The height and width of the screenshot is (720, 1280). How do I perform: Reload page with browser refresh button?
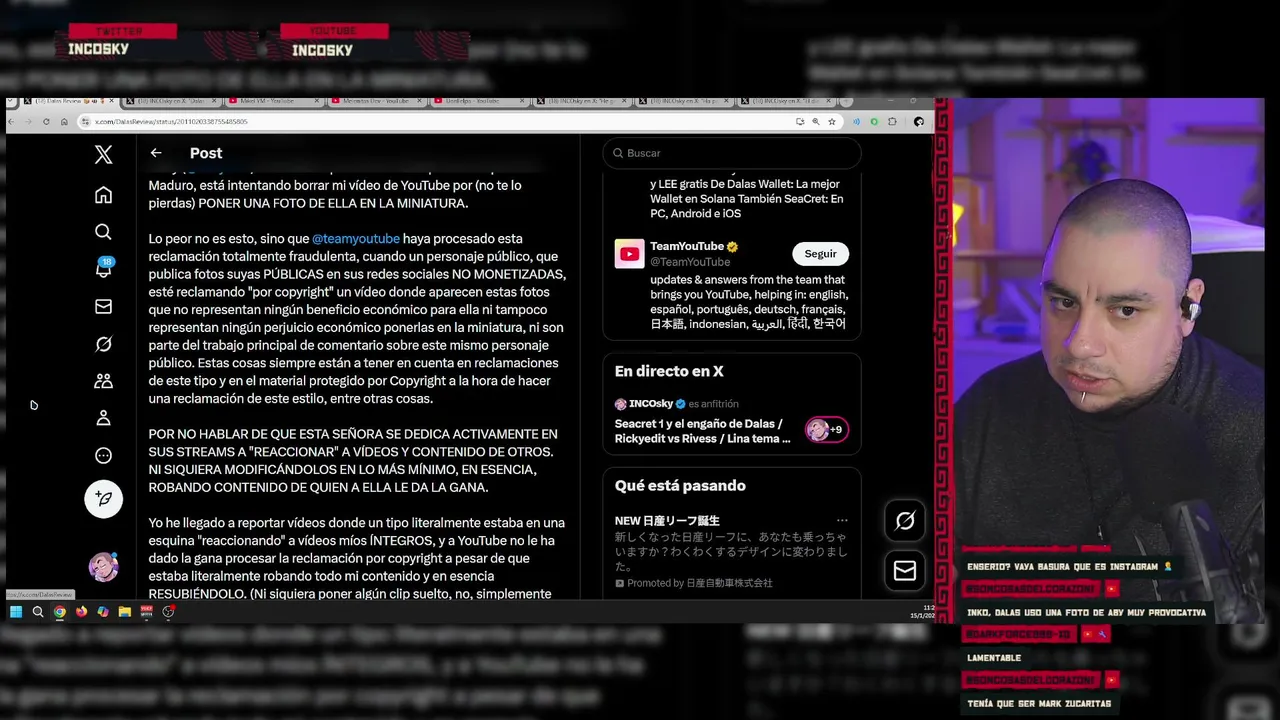click(x=46, y=122)
